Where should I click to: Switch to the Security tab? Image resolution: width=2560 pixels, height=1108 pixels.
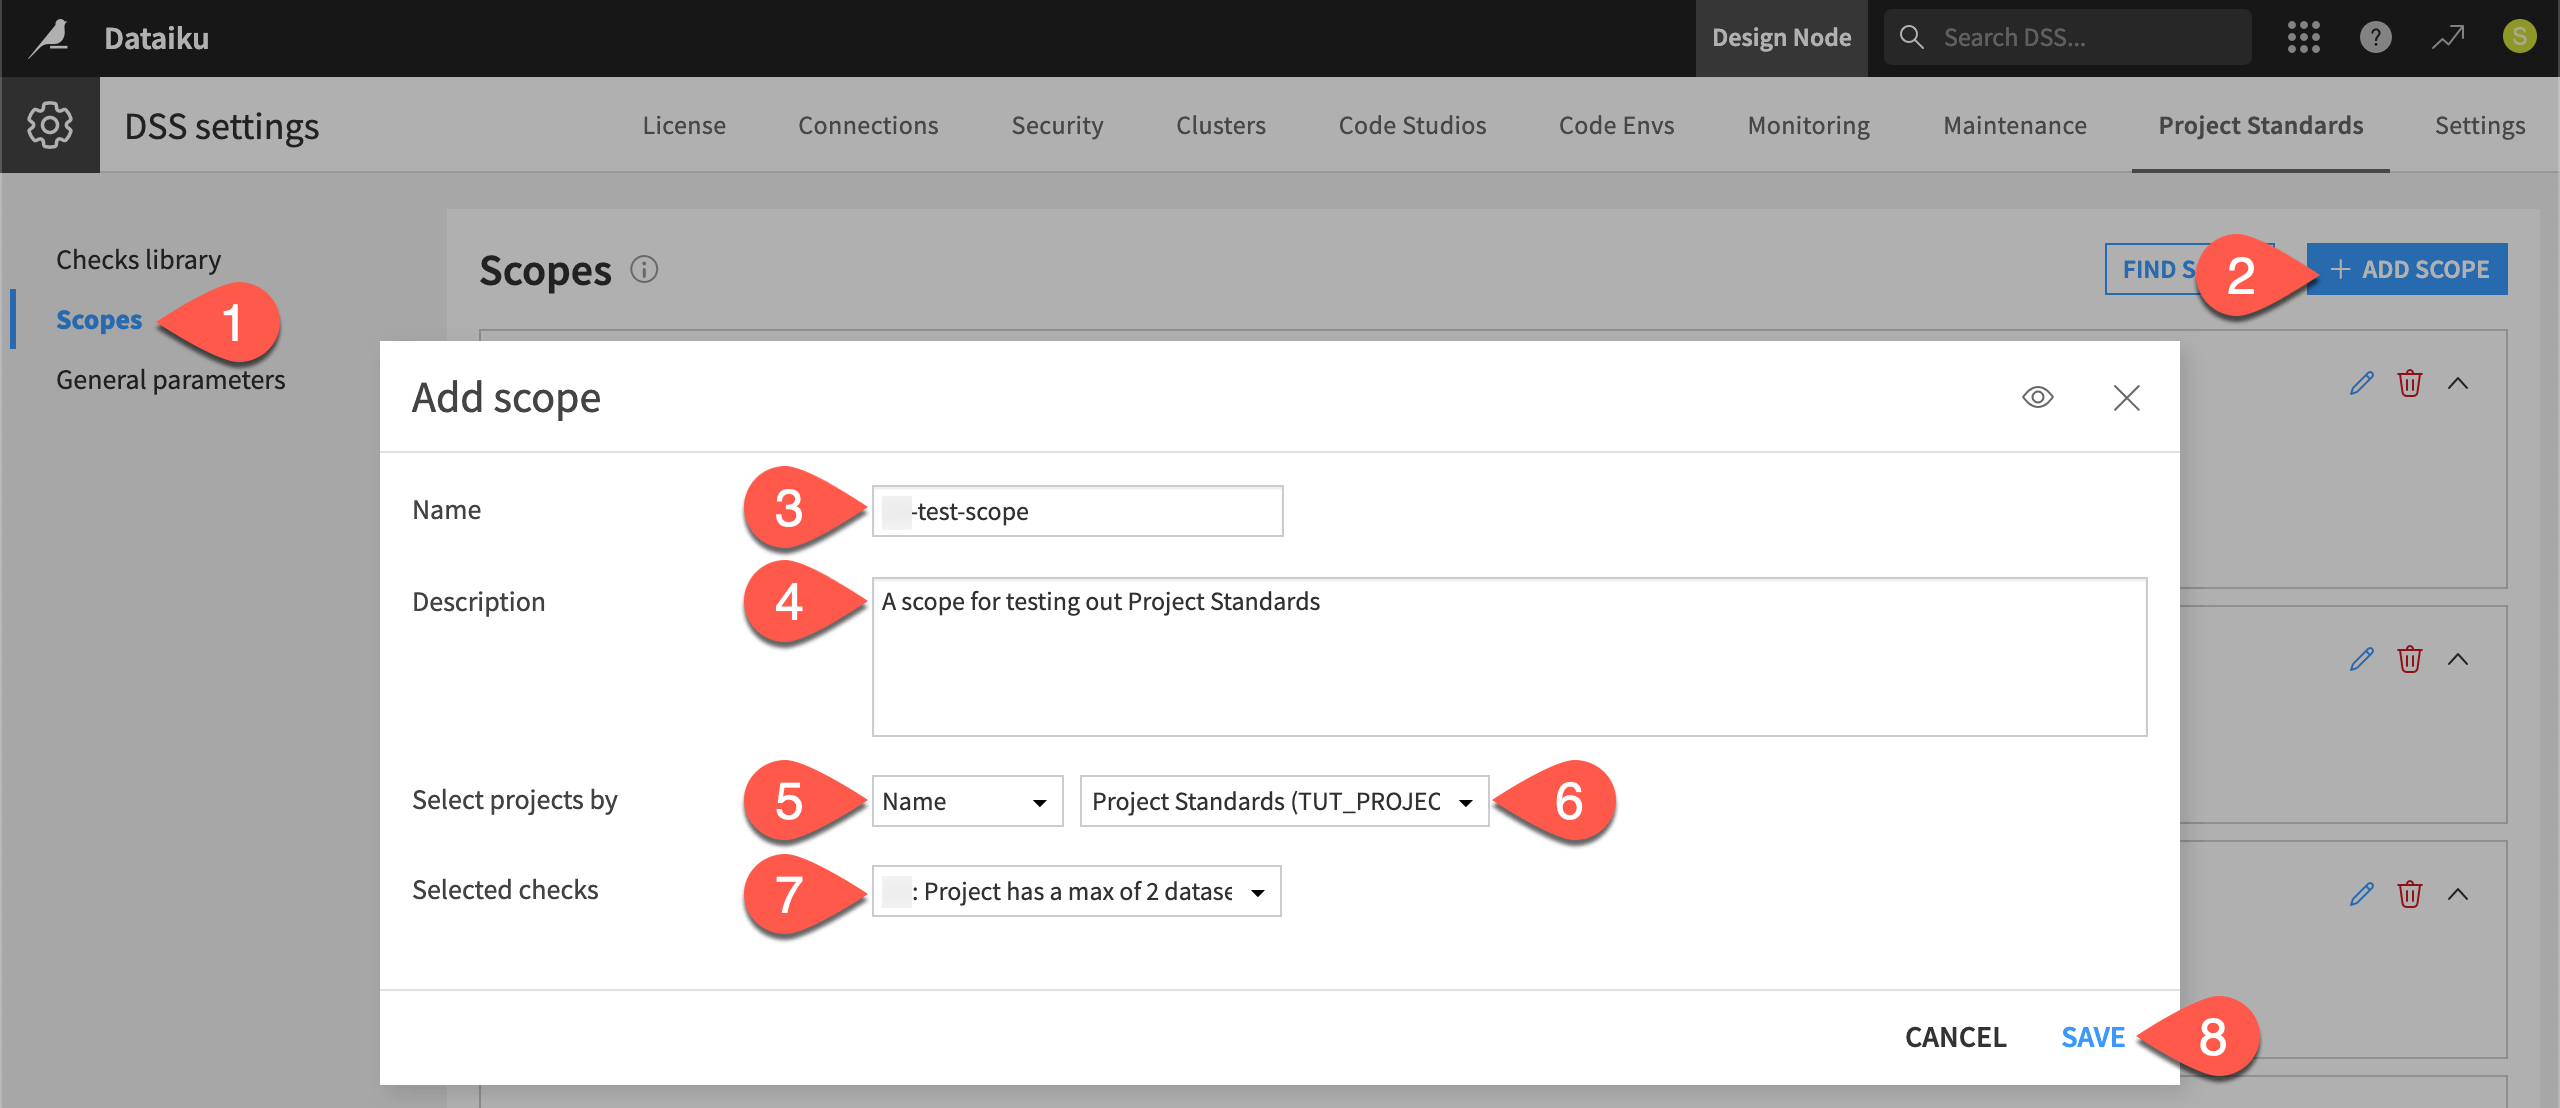pos(1057,125)
